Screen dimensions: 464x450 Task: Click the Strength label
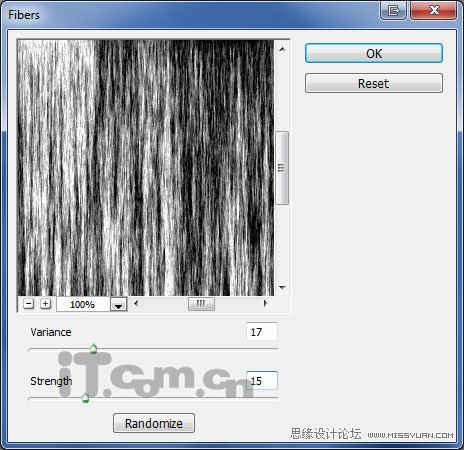[x=51, y=381]
